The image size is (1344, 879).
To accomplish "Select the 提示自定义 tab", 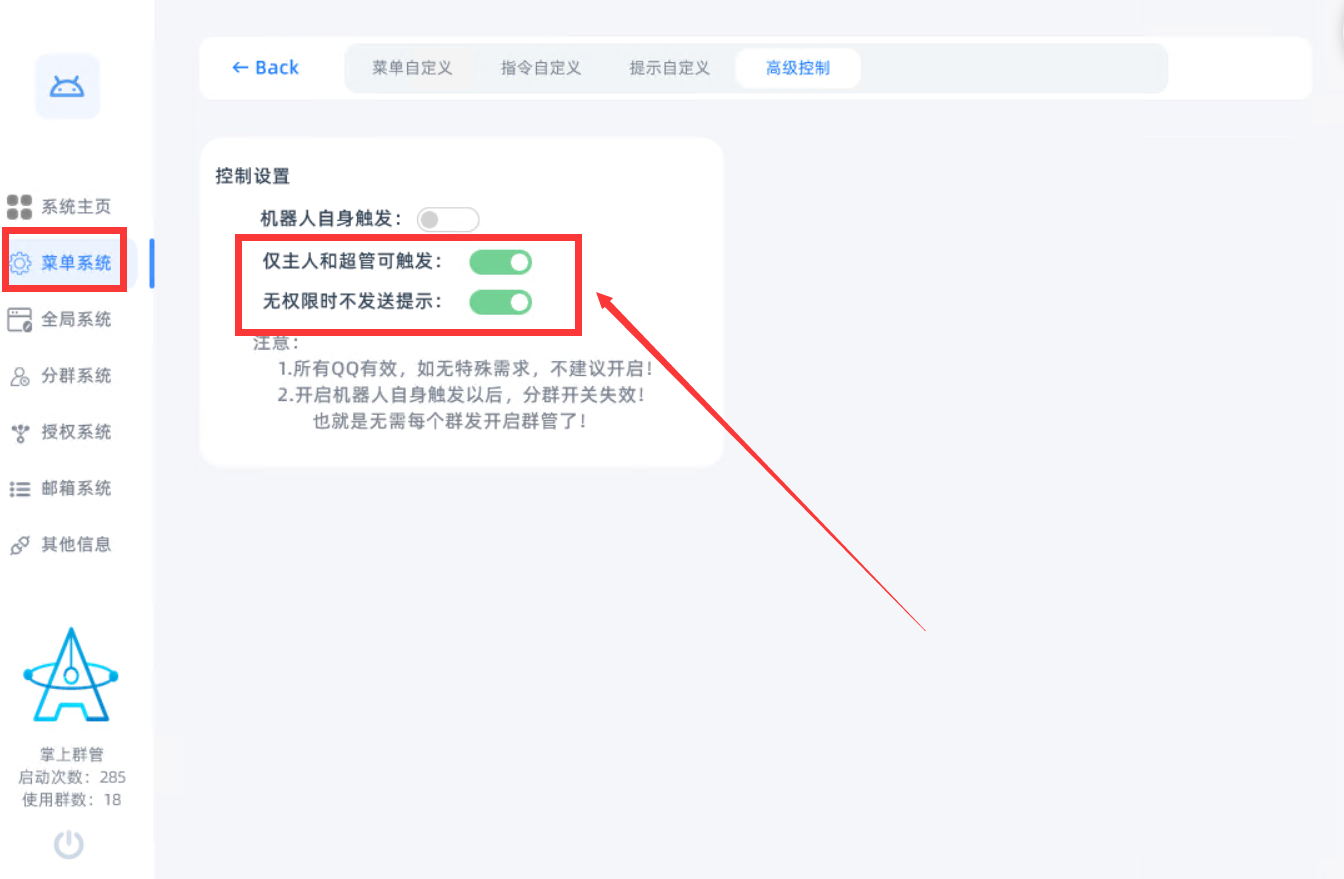I will 669,68.
